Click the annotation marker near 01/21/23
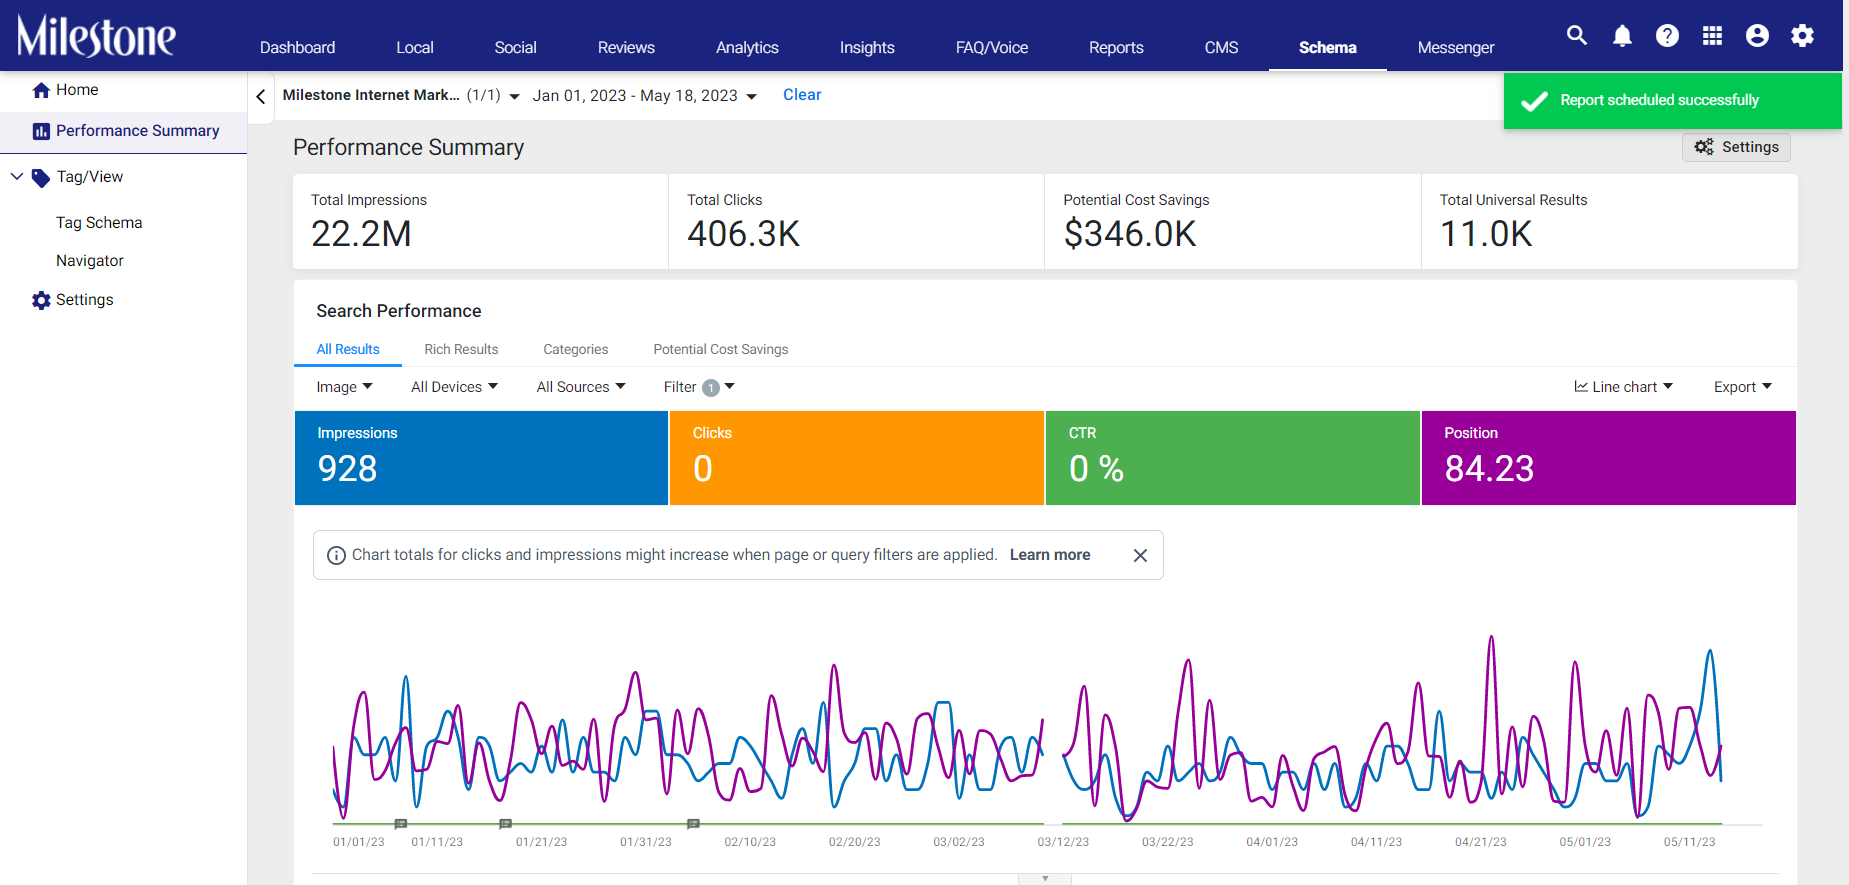 506,824
